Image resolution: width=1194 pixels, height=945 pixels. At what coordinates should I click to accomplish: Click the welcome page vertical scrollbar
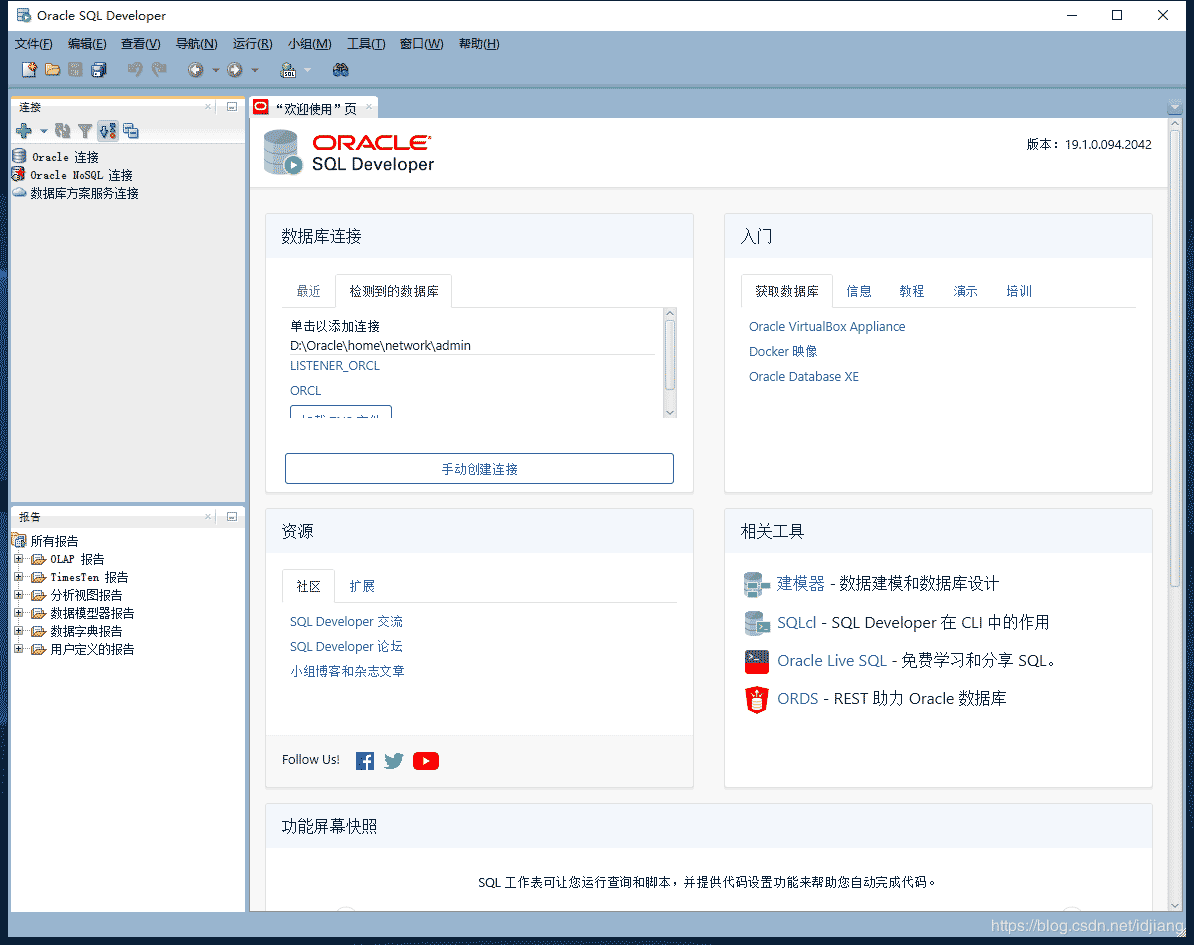[1175, 358]
